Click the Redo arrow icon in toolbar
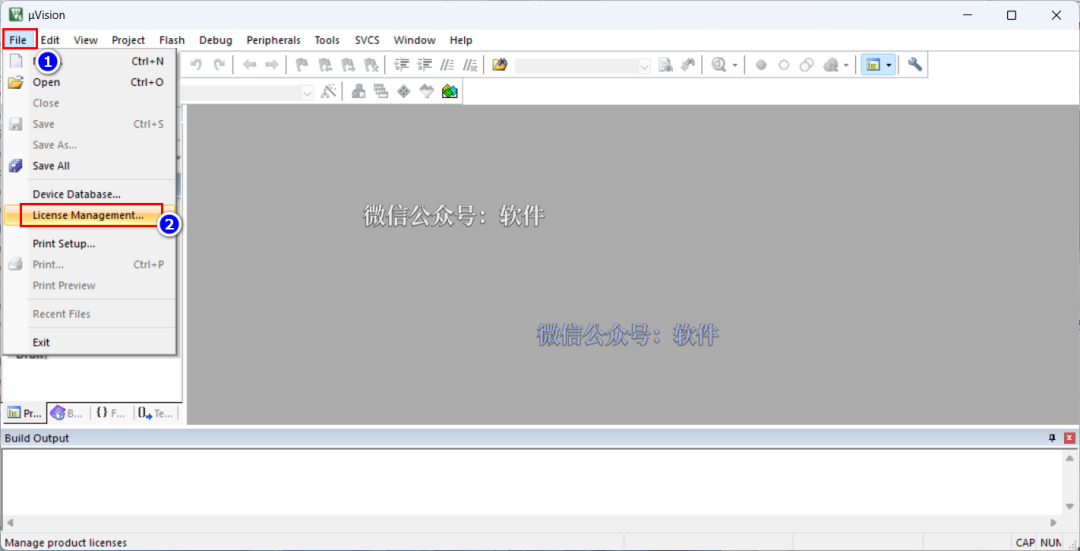The image size is (1080, 551). click(219, 65)
